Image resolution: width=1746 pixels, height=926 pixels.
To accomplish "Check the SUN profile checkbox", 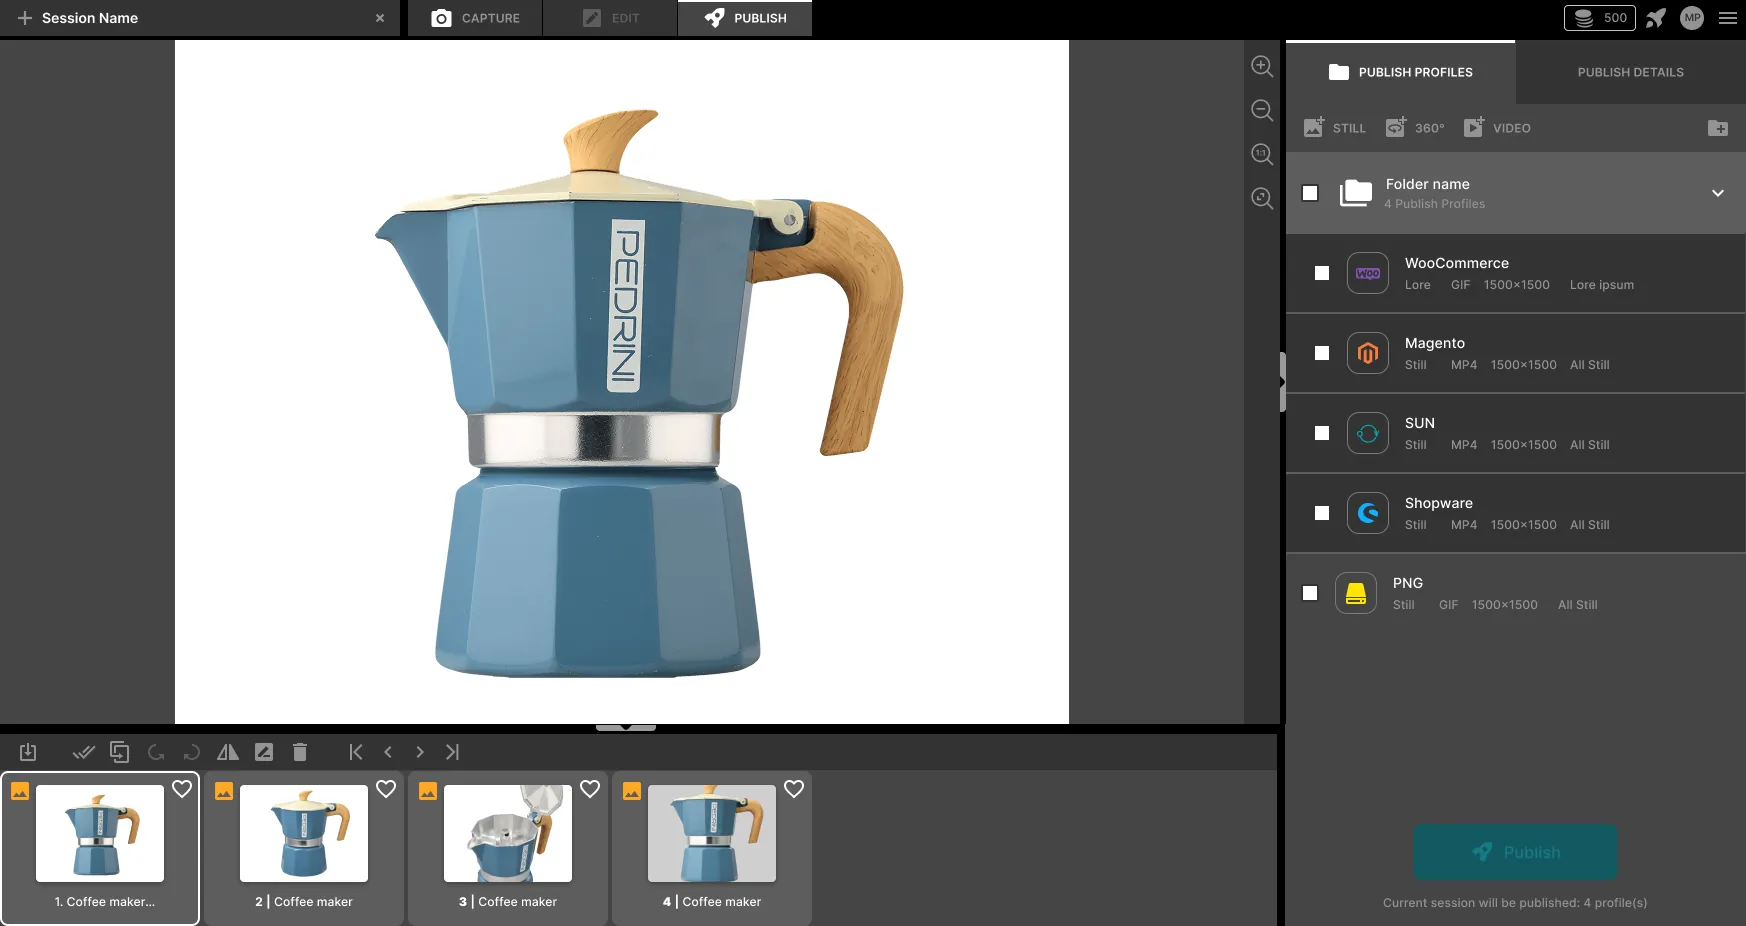I will click(1322, 433).
